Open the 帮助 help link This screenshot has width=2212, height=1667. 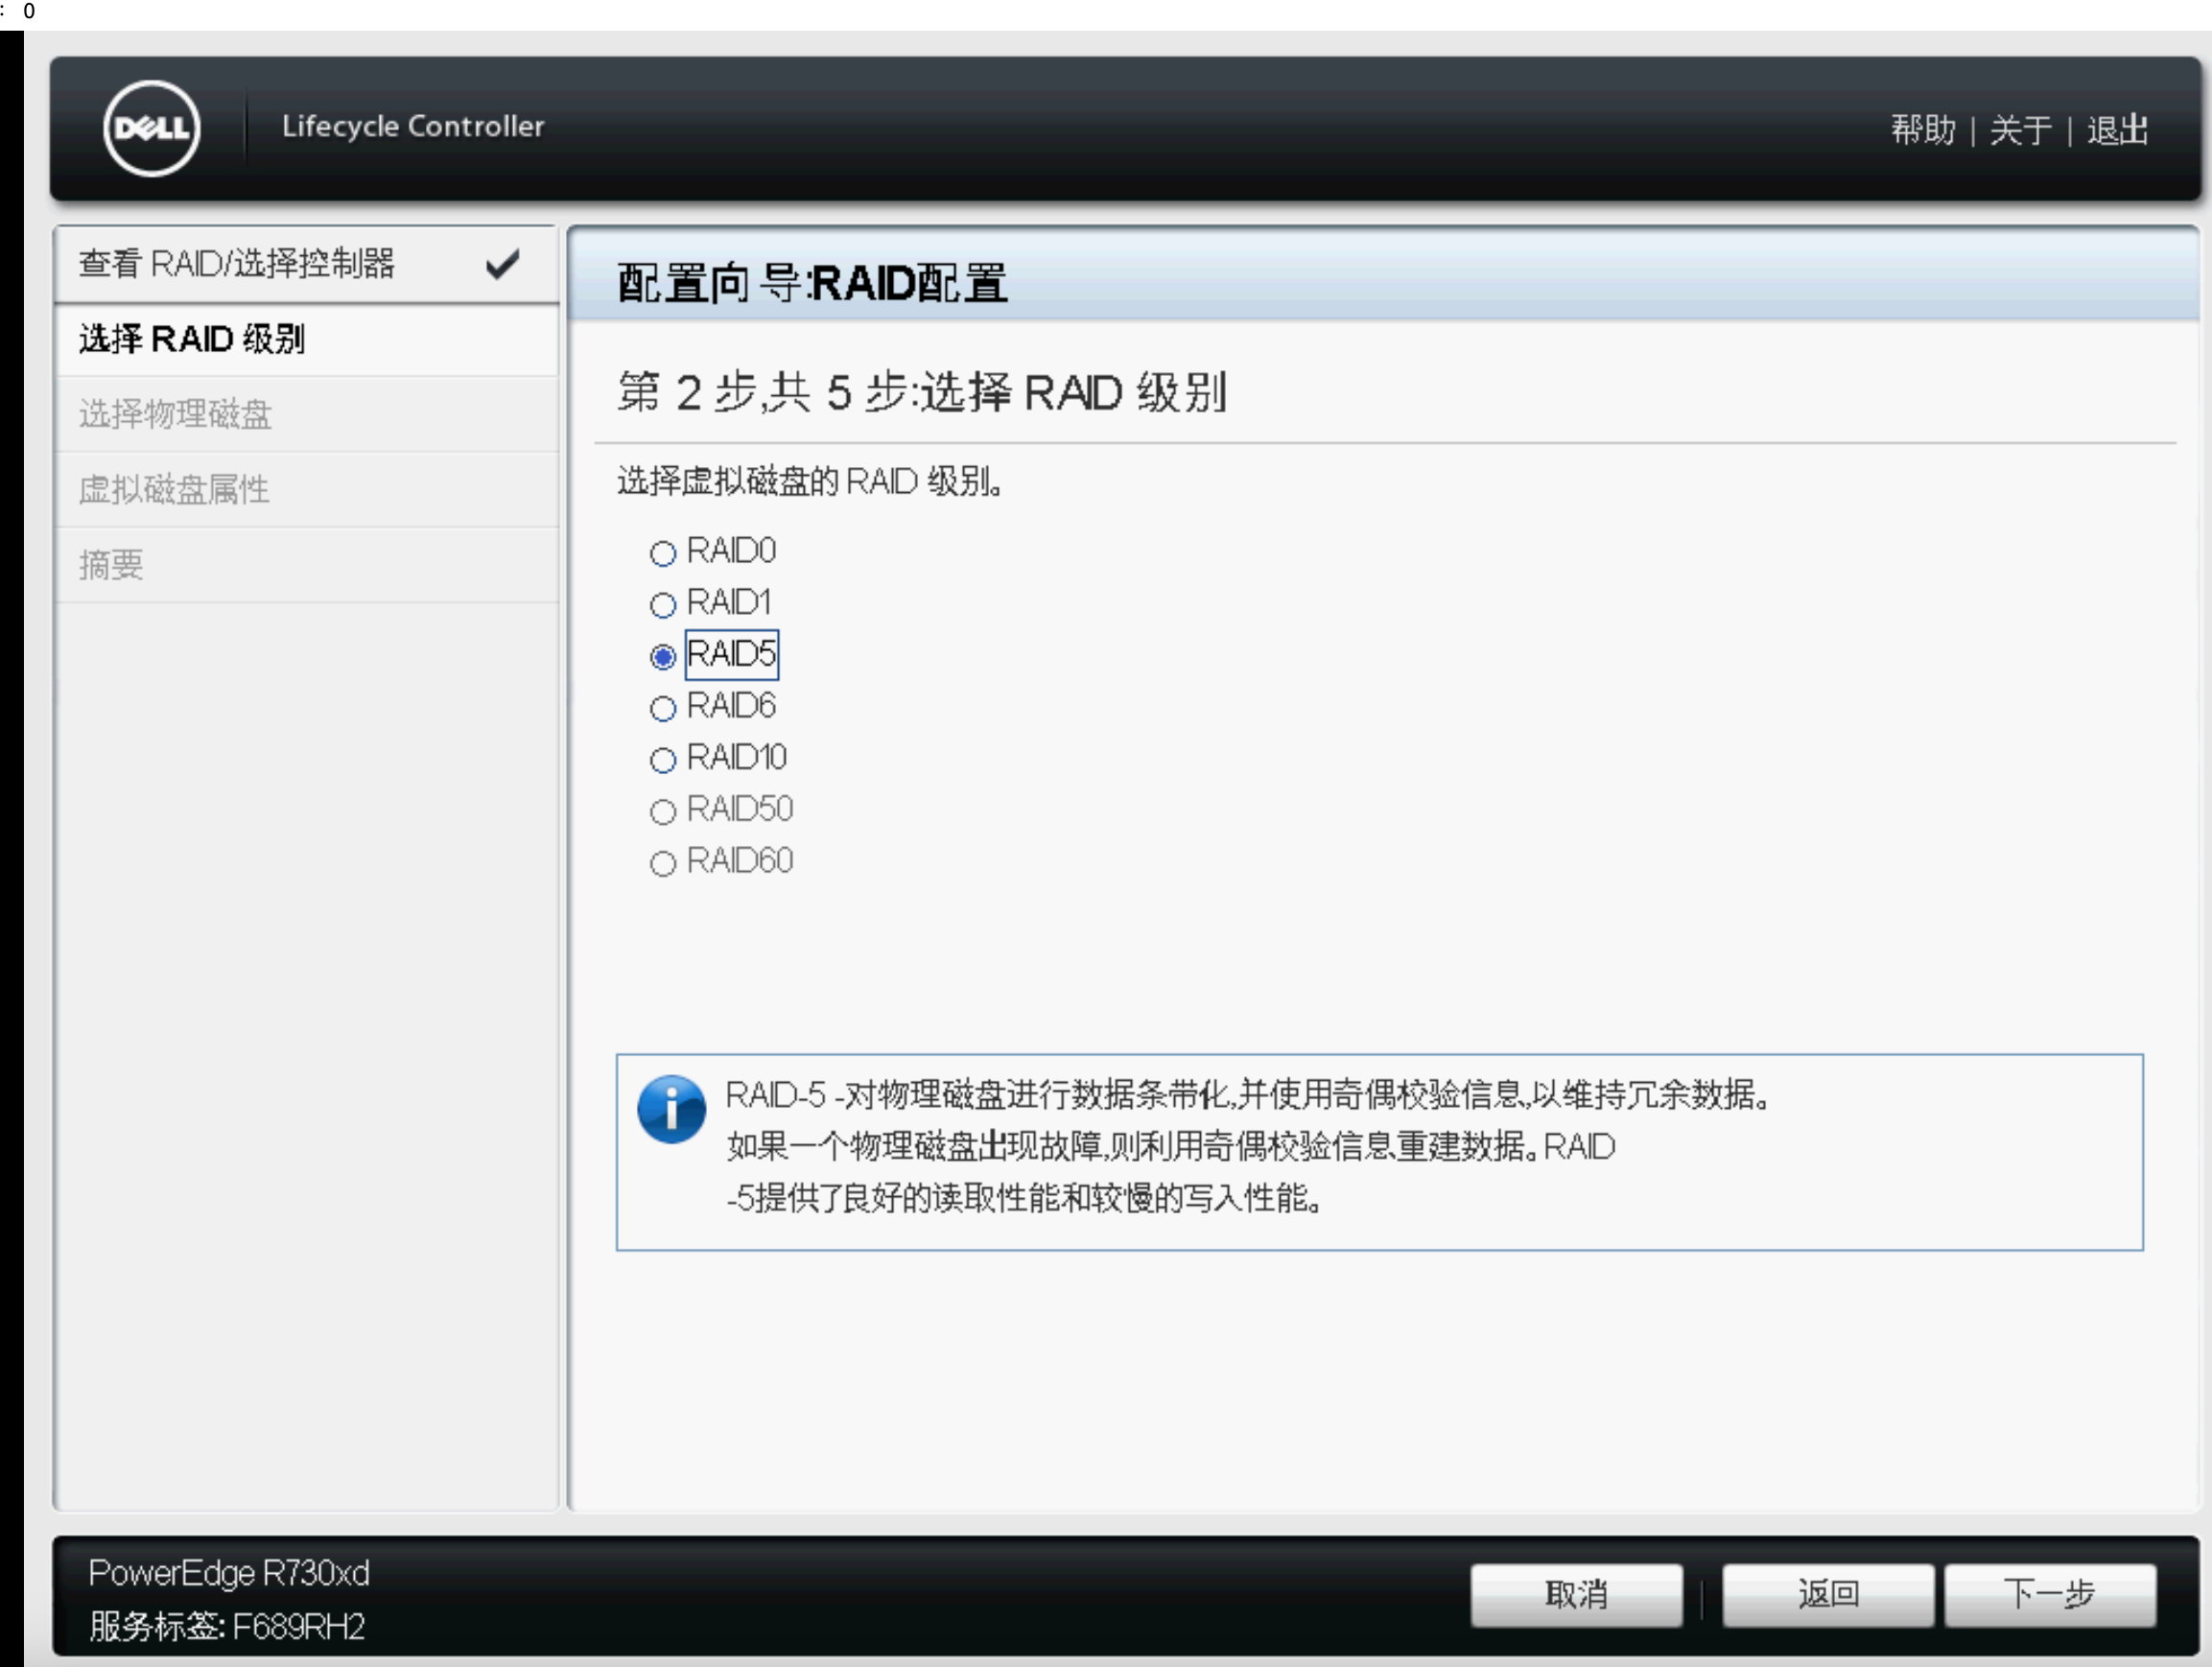[1922, 130]
